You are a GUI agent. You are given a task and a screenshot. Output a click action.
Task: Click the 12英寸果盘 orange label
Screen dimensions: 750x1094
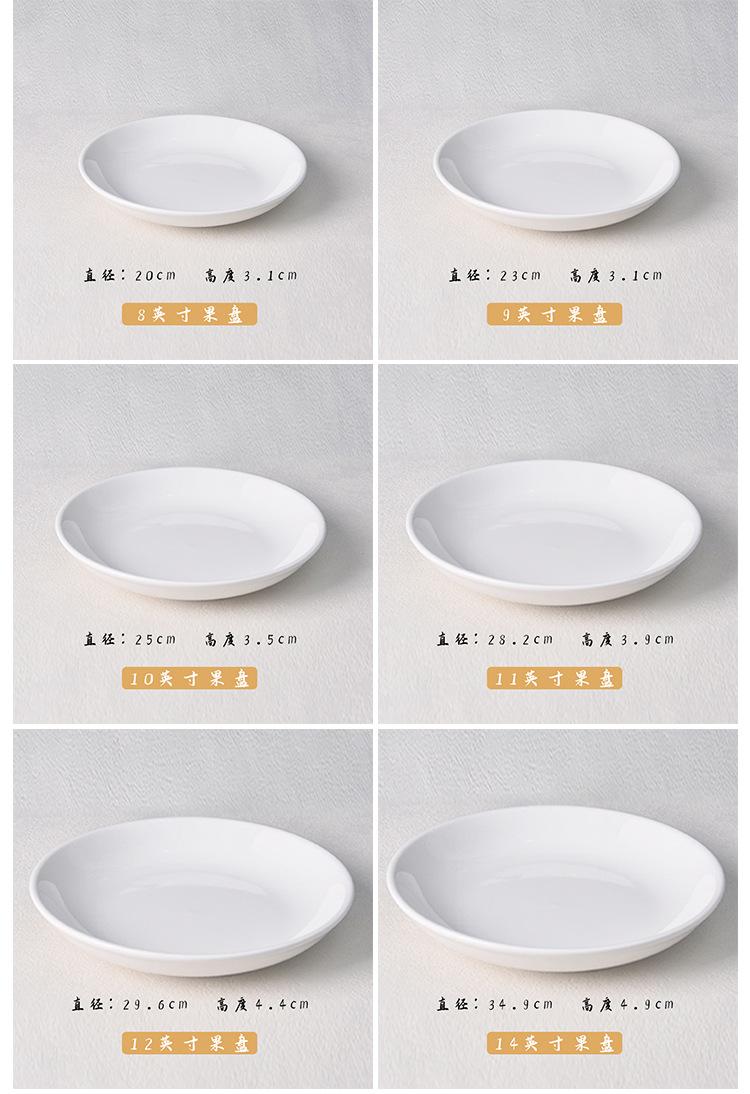pos(190,1043)
